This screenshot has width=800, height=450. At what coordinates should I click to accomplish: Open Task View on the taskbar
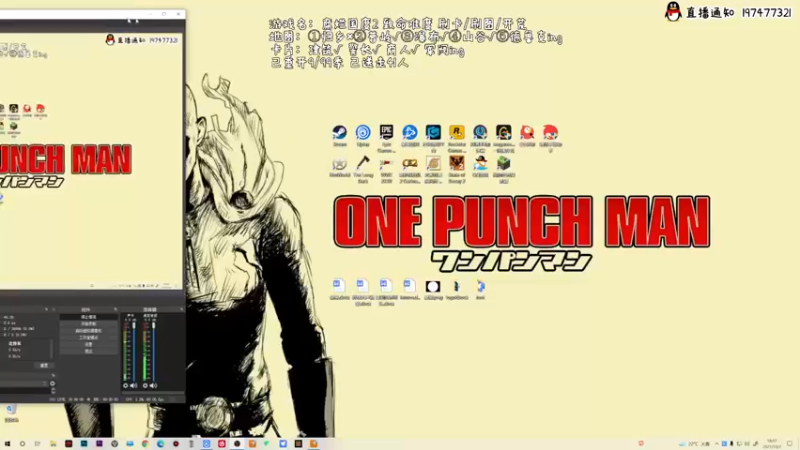tap(37, 444)
